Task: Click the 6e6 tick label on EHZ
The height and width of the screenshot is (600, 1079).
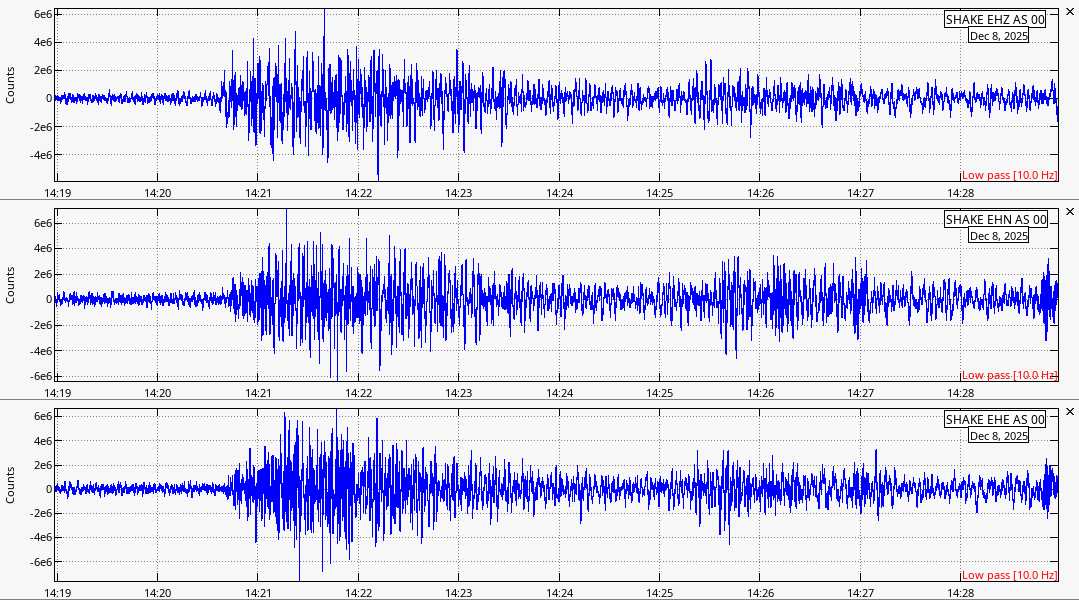Action: click(43, 14)
